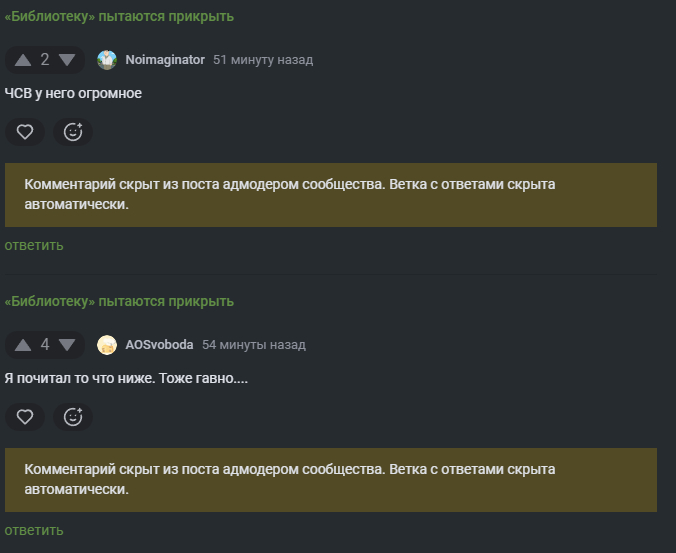Like Noimaginator's comment with the heart icon
Viewport: 676px width, 553px height.
(25, 131)
